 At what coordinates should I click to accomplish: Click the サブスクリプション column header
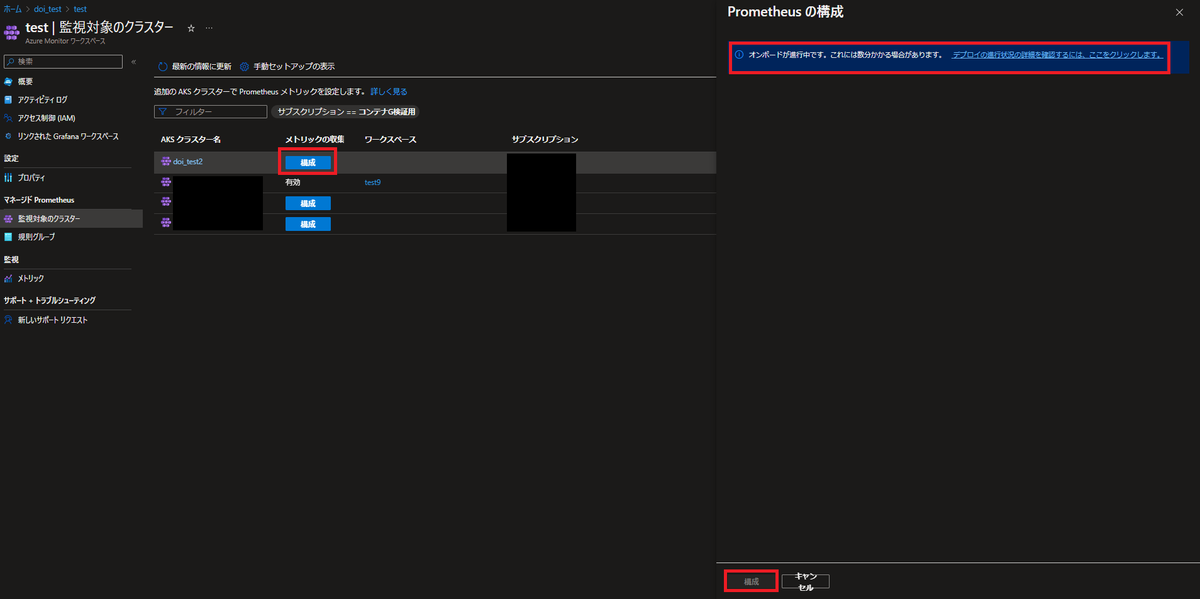[x=545, y=138]
